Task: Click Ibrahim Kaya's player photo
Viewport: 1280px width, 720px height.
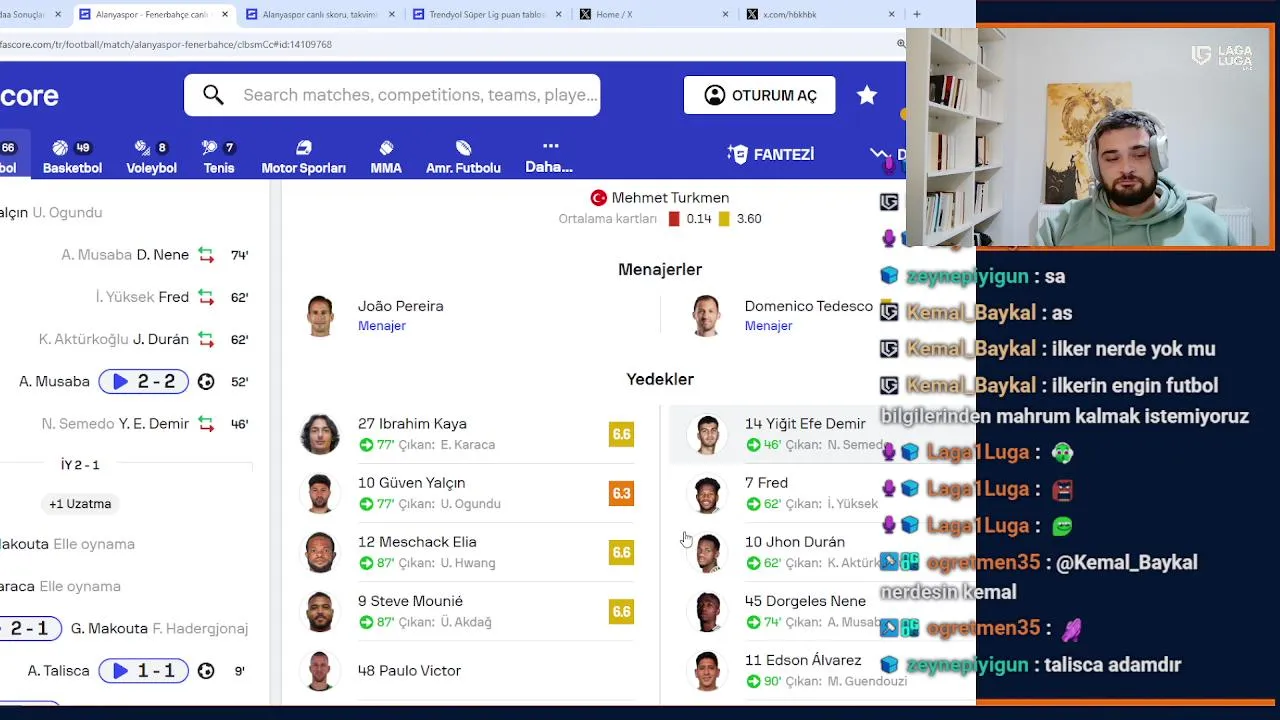Action: coord(320,434)
